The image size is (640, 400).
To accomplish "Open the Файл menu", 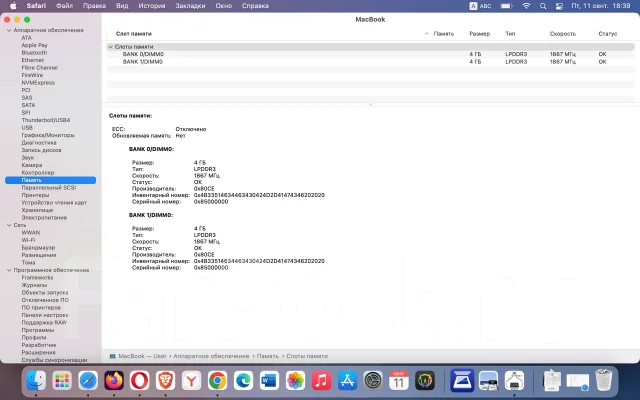I will [64, 6].
